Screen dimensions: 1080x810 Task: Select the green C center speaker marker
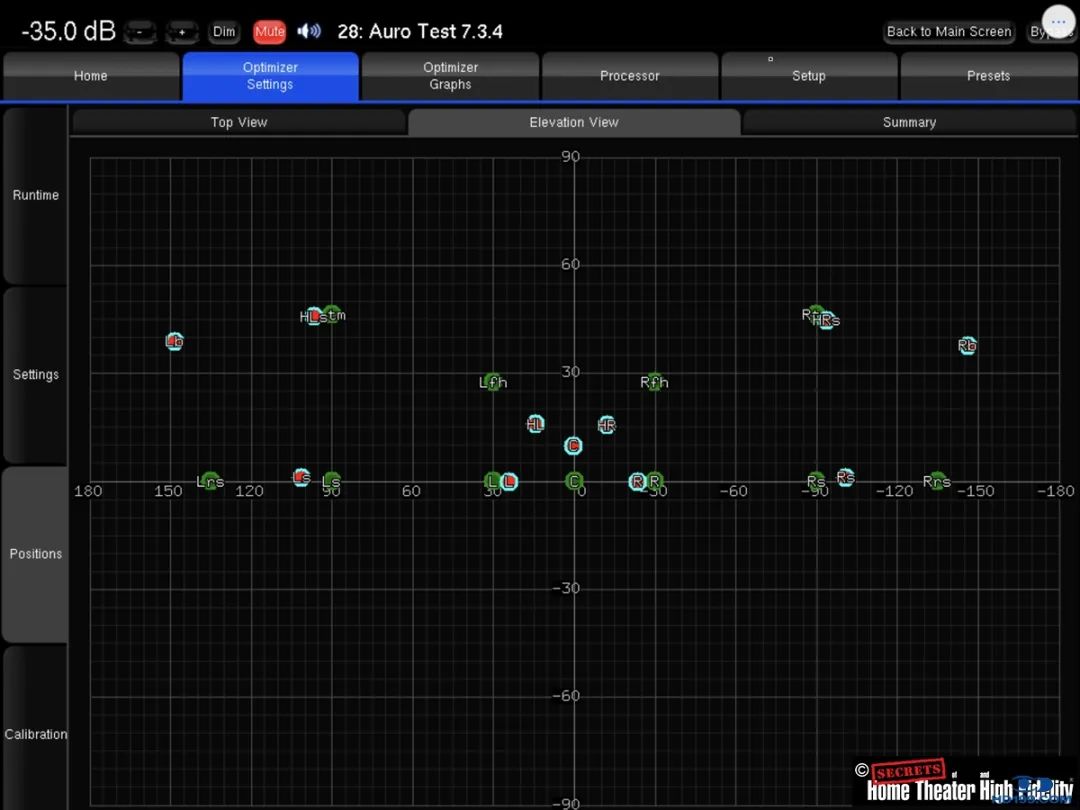[574, 481]
